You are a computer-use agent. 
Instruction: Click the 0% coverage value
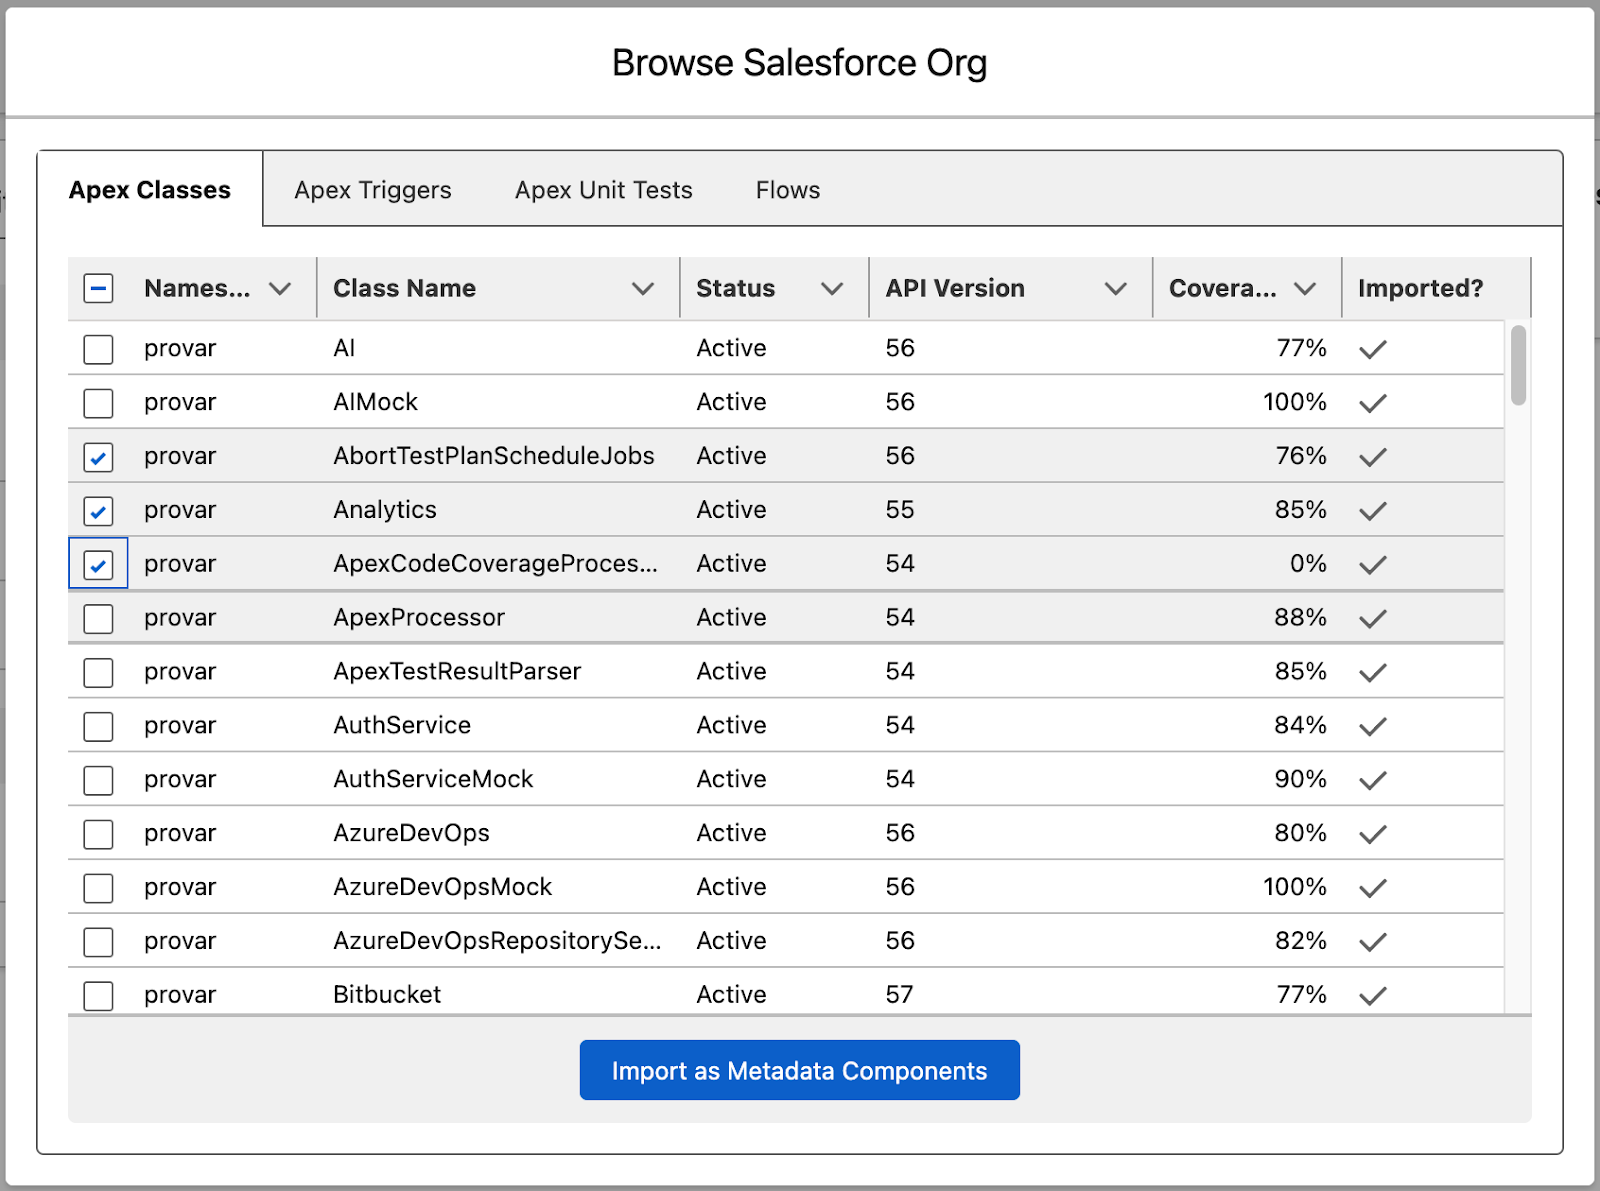point(1308,564)
